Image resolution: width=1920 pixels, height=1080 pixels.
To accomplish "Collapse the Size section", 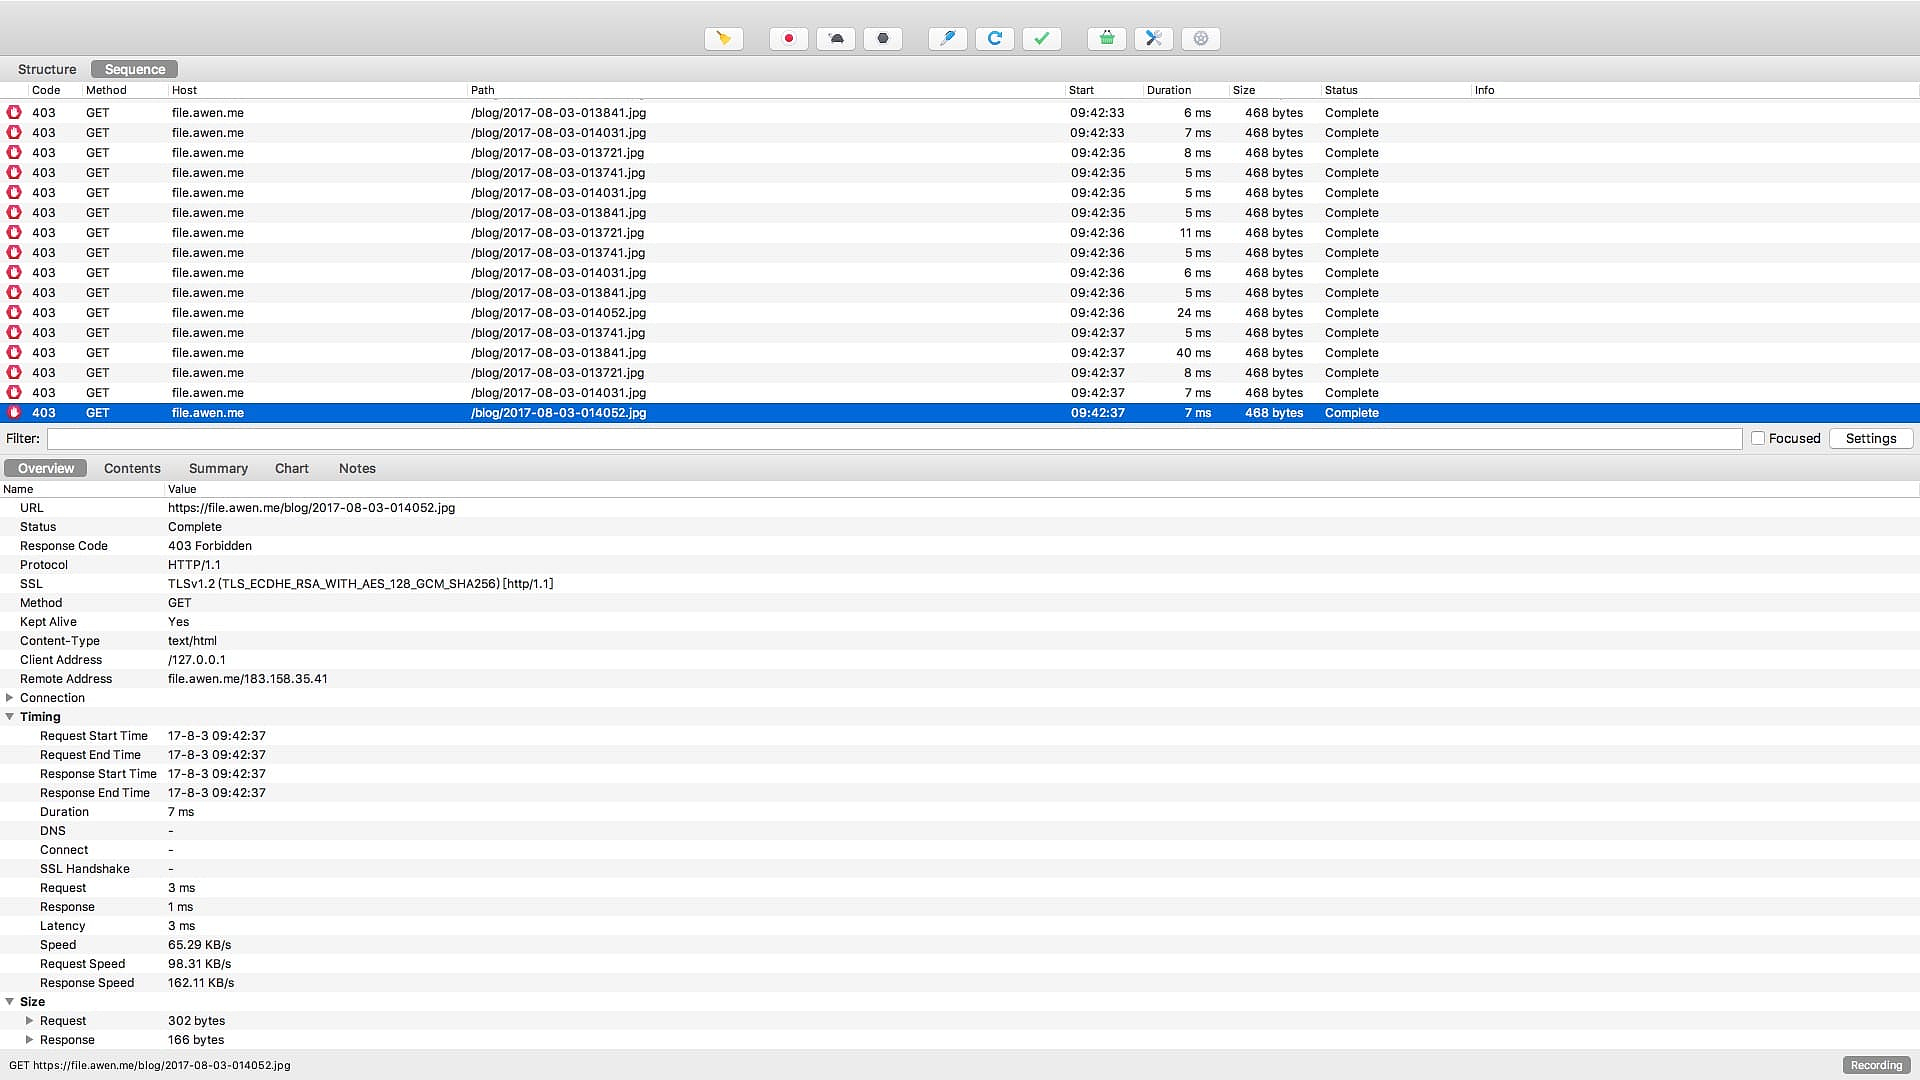I will pyautogui.click(x=10, y=1002).
